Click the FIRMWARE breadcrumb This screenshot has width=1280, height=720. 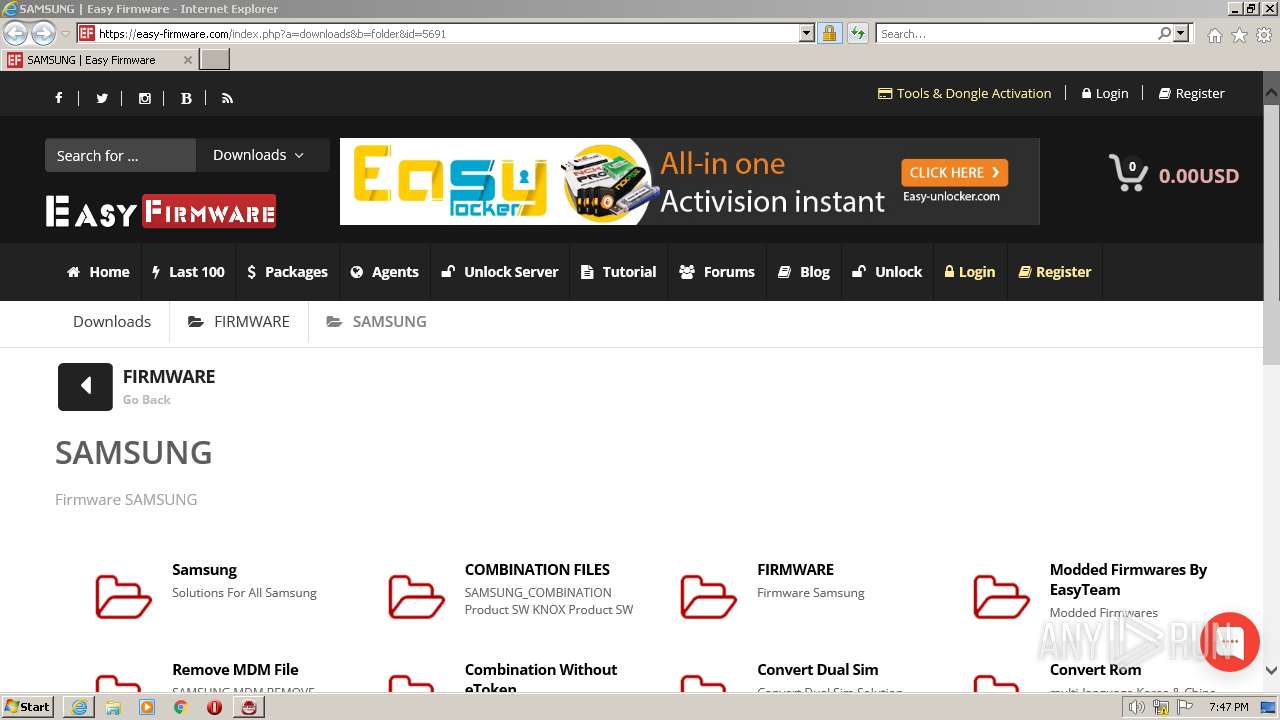(239, 322)
